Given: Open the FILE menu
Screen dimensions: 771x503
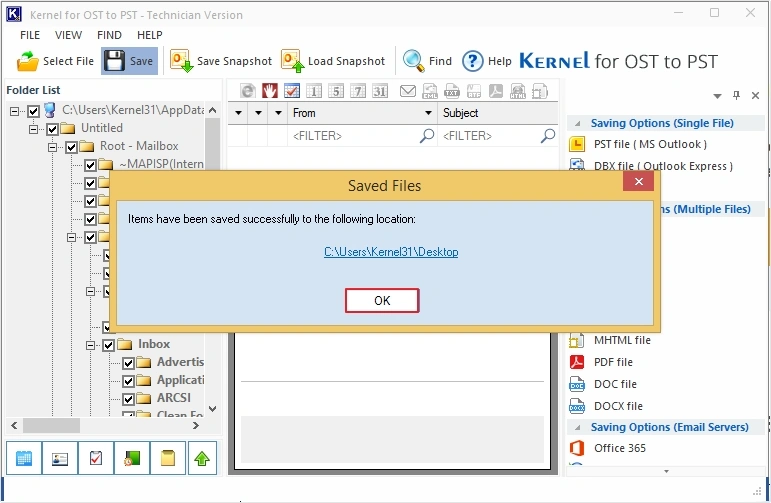Looking at the screenshot, I should 30,35.
